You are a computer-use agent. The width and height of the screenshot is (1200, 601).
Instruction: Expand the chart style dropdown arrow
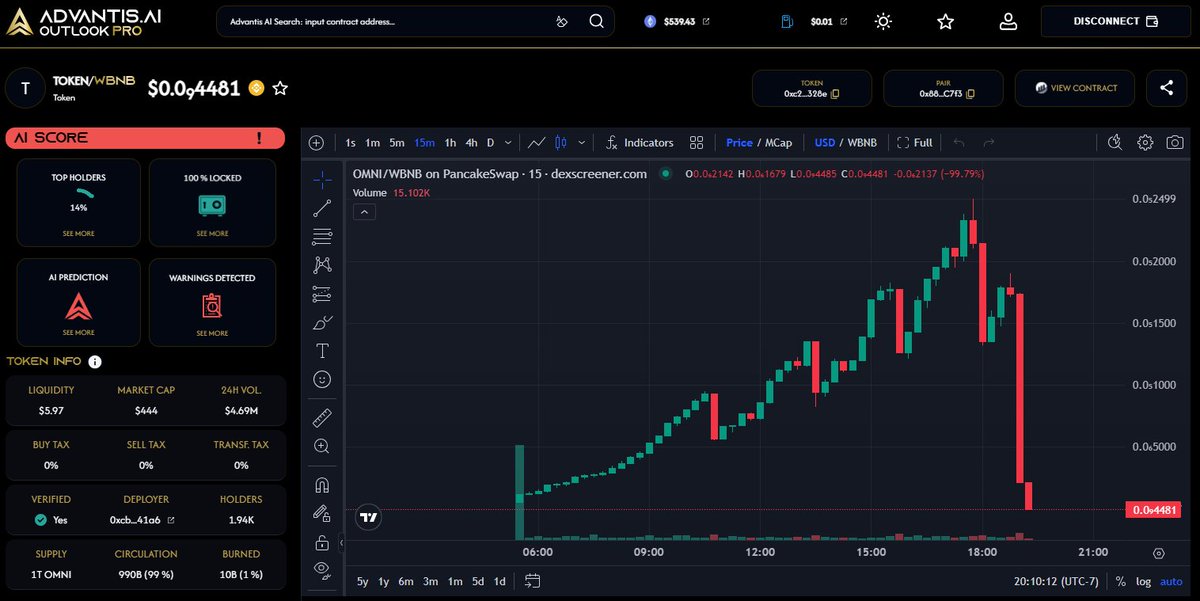(581, 143)
